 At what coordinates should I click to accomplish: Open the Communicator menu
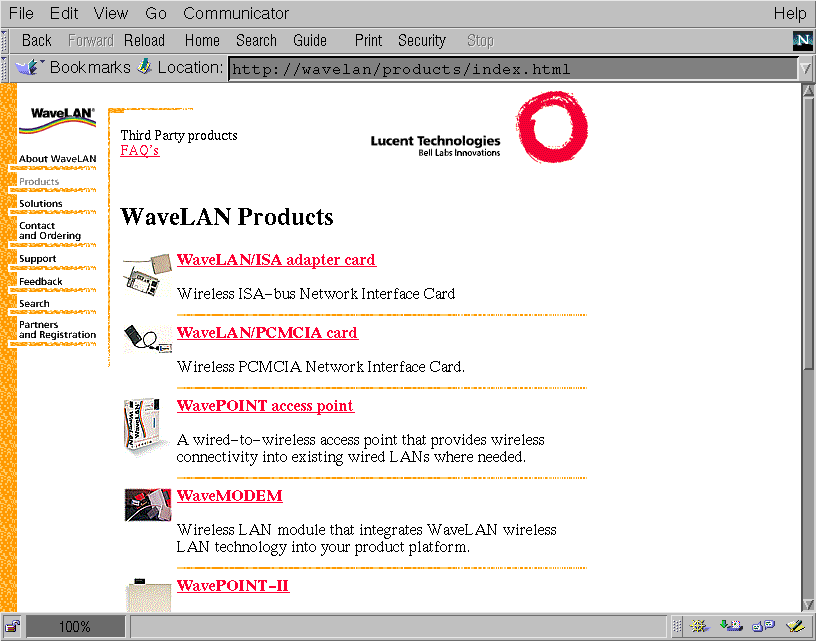pos(236,14)
